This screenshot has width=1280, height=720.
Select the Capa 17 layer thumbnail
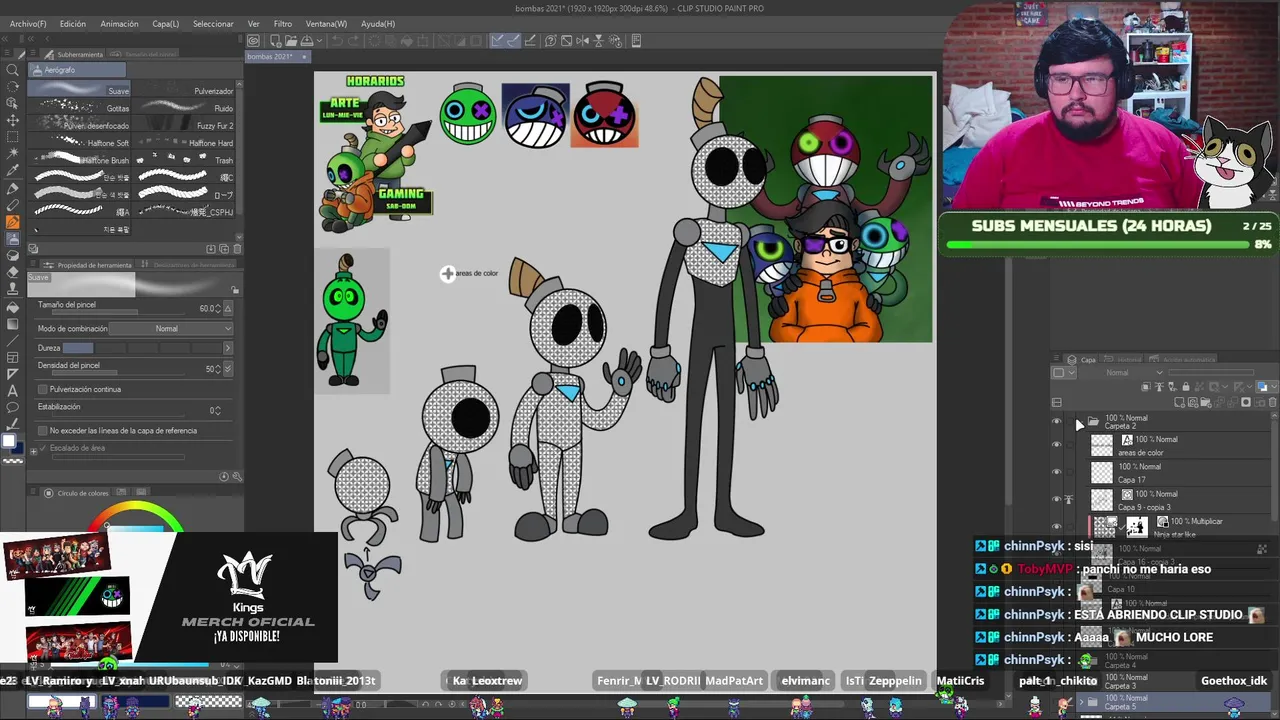click(x=1101, y=473)
